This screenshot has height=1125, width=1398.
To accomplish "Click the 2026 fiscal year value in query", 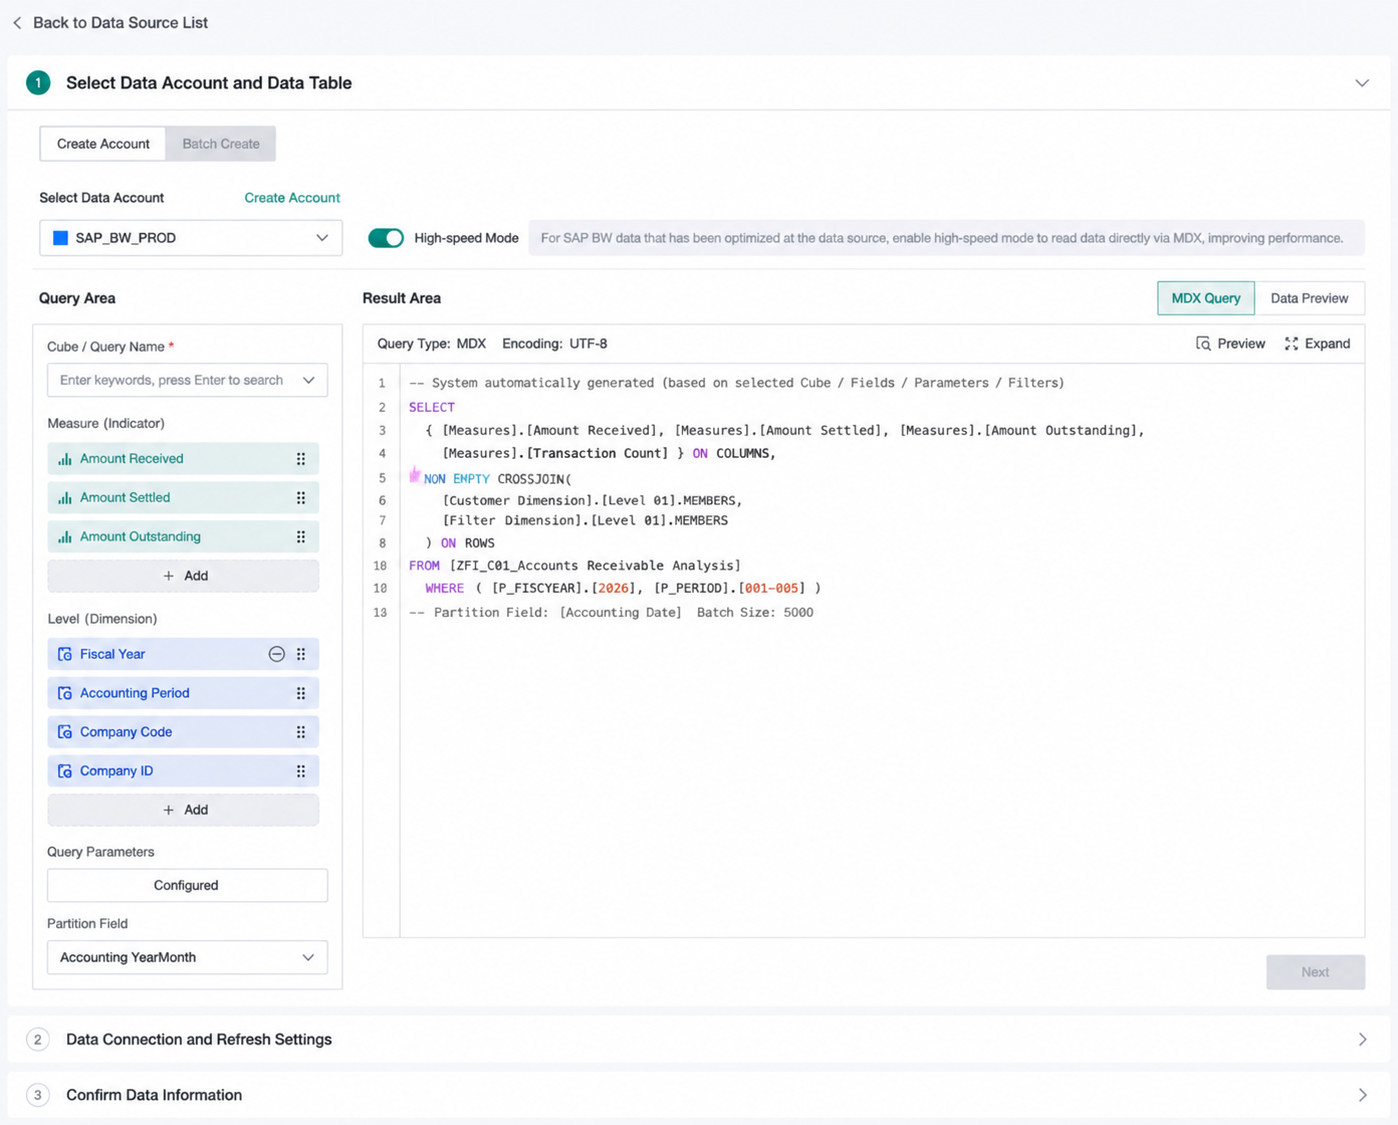I will pos(613,588).
